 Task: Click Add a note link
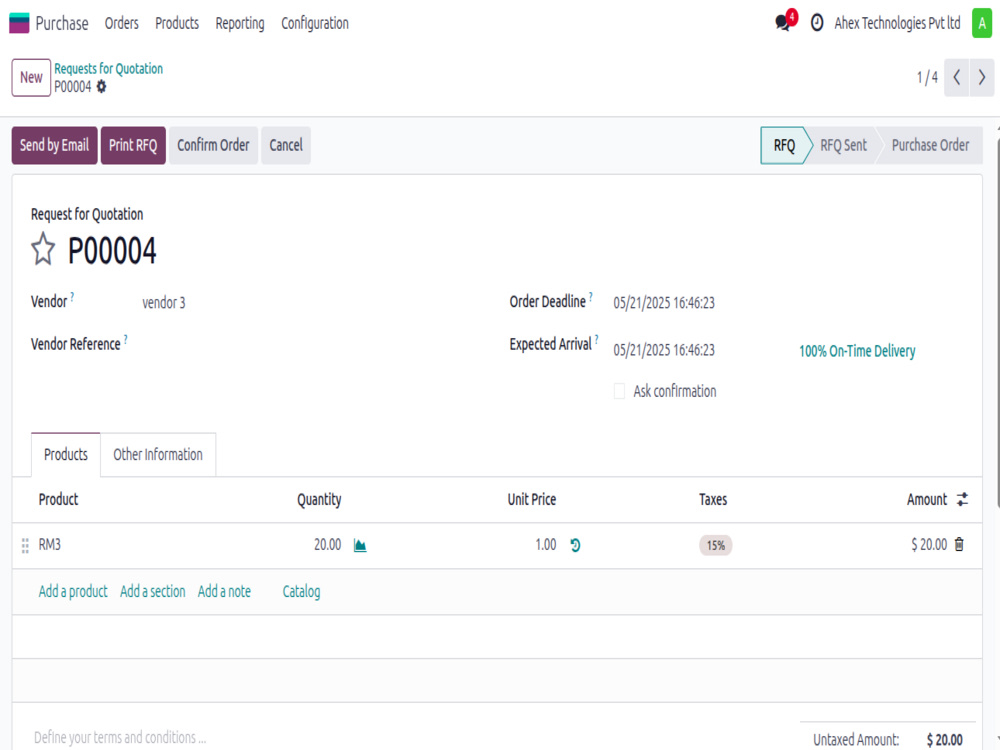click(x=224, y=592)
